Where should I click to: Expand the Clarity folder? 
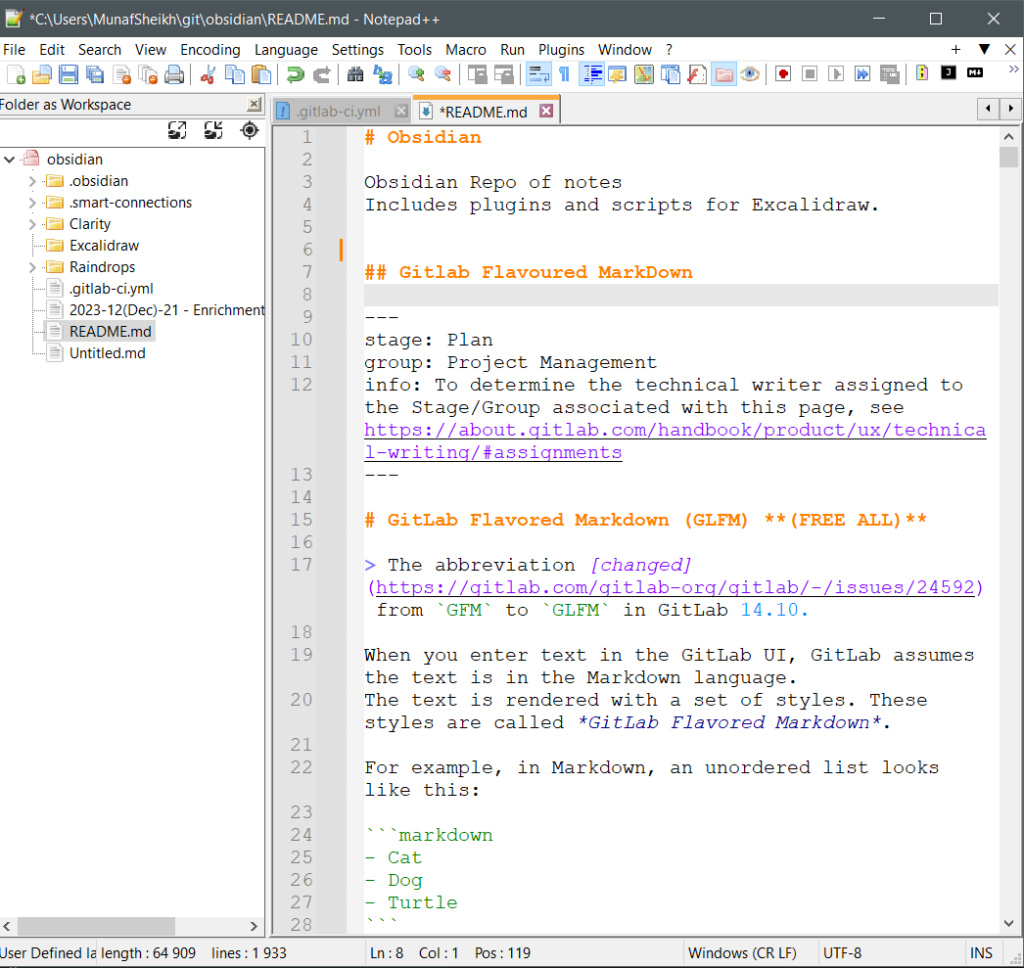point(32,224)
